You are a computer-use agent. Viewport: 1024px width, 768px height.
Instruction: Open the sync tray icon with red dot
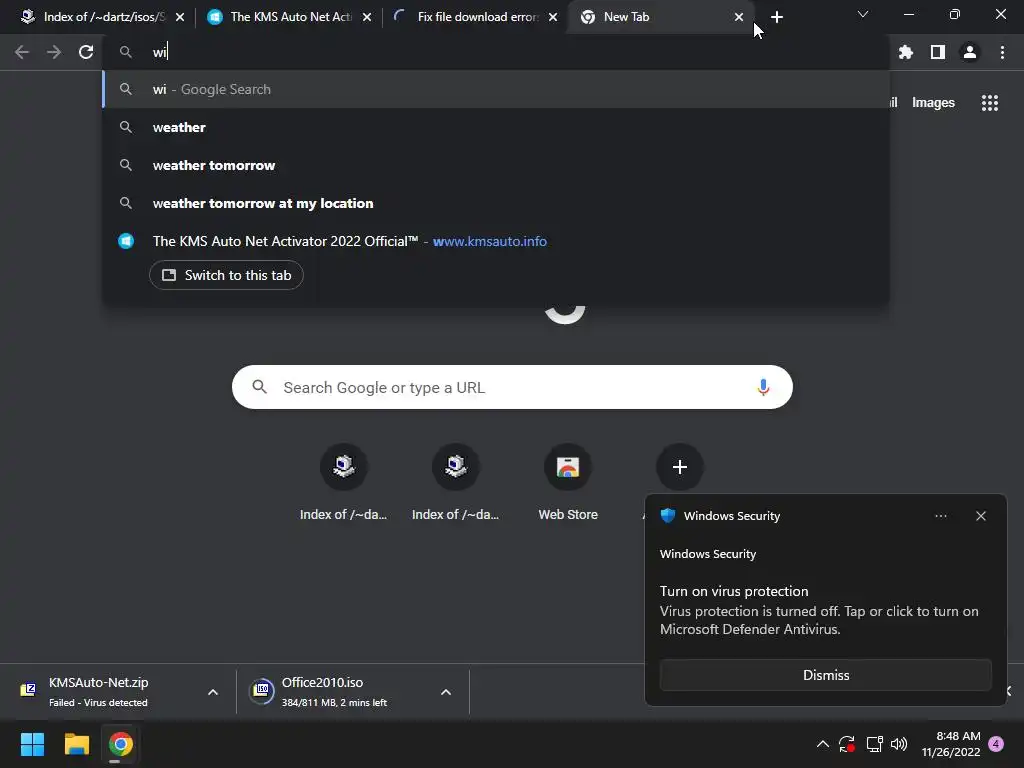click(847, 744)
